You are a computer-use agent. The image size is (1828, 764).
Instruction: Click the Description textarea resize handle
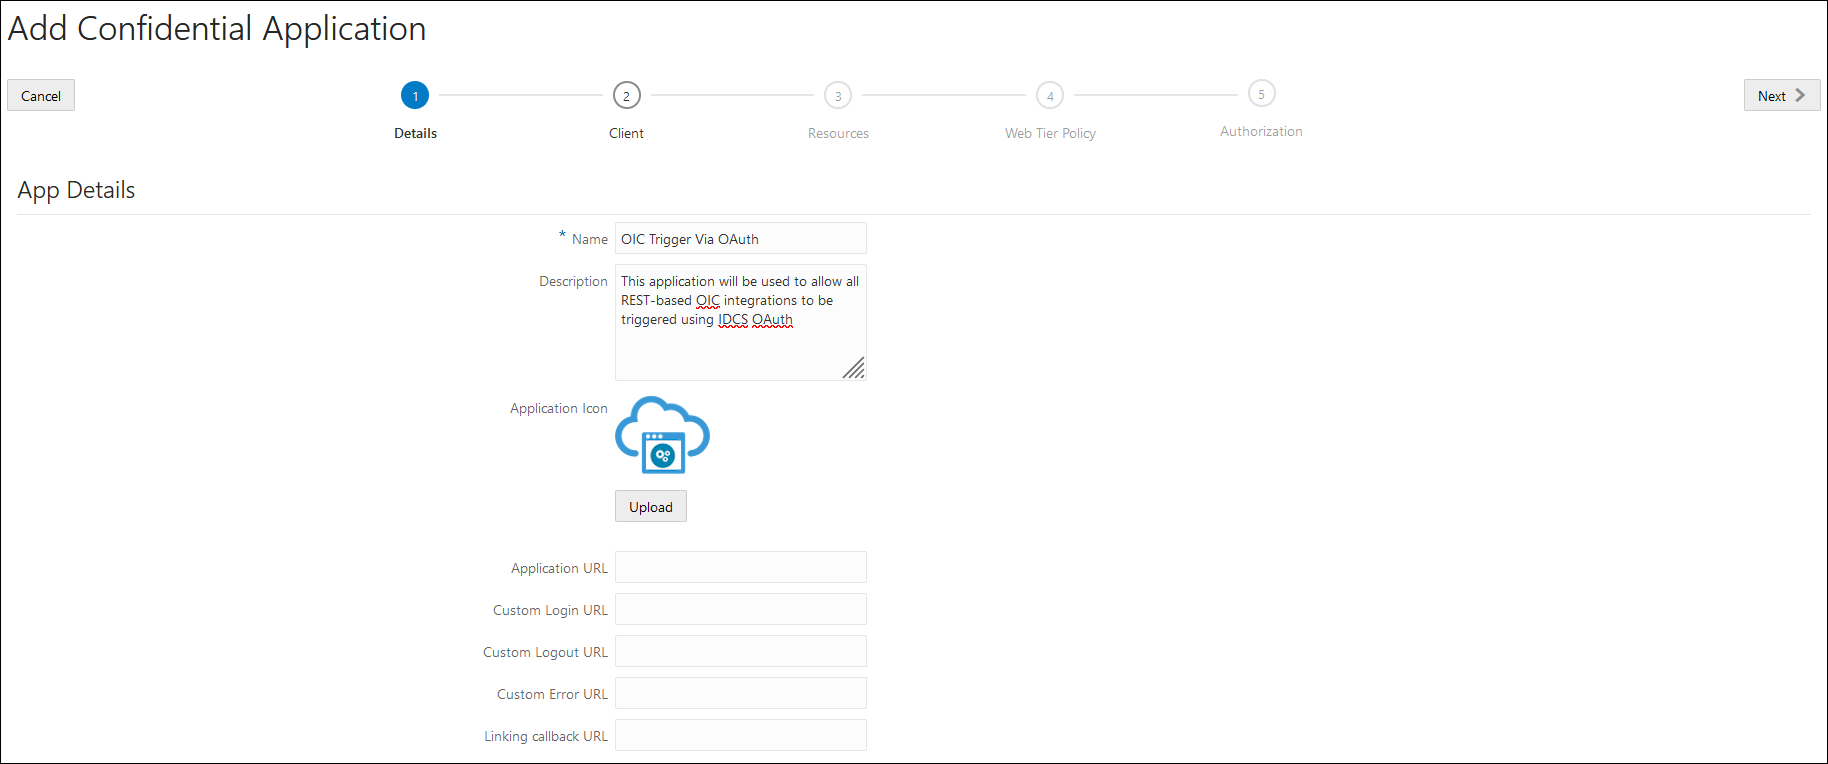854,368
